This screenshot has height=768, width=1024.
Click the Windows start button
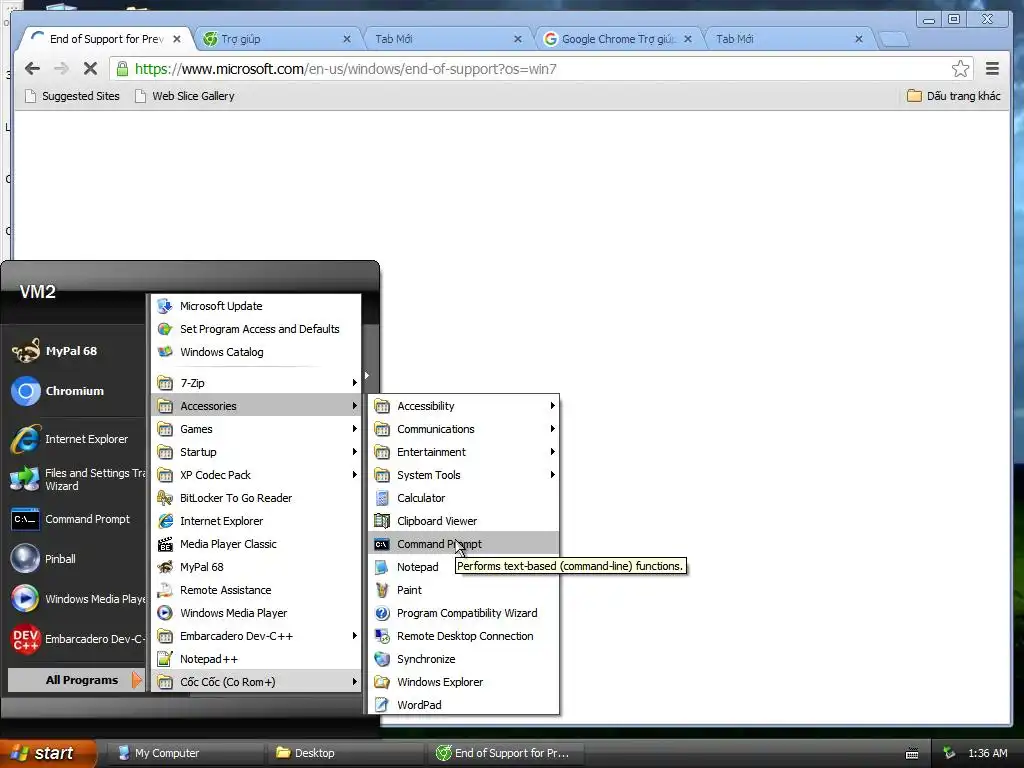48,753
